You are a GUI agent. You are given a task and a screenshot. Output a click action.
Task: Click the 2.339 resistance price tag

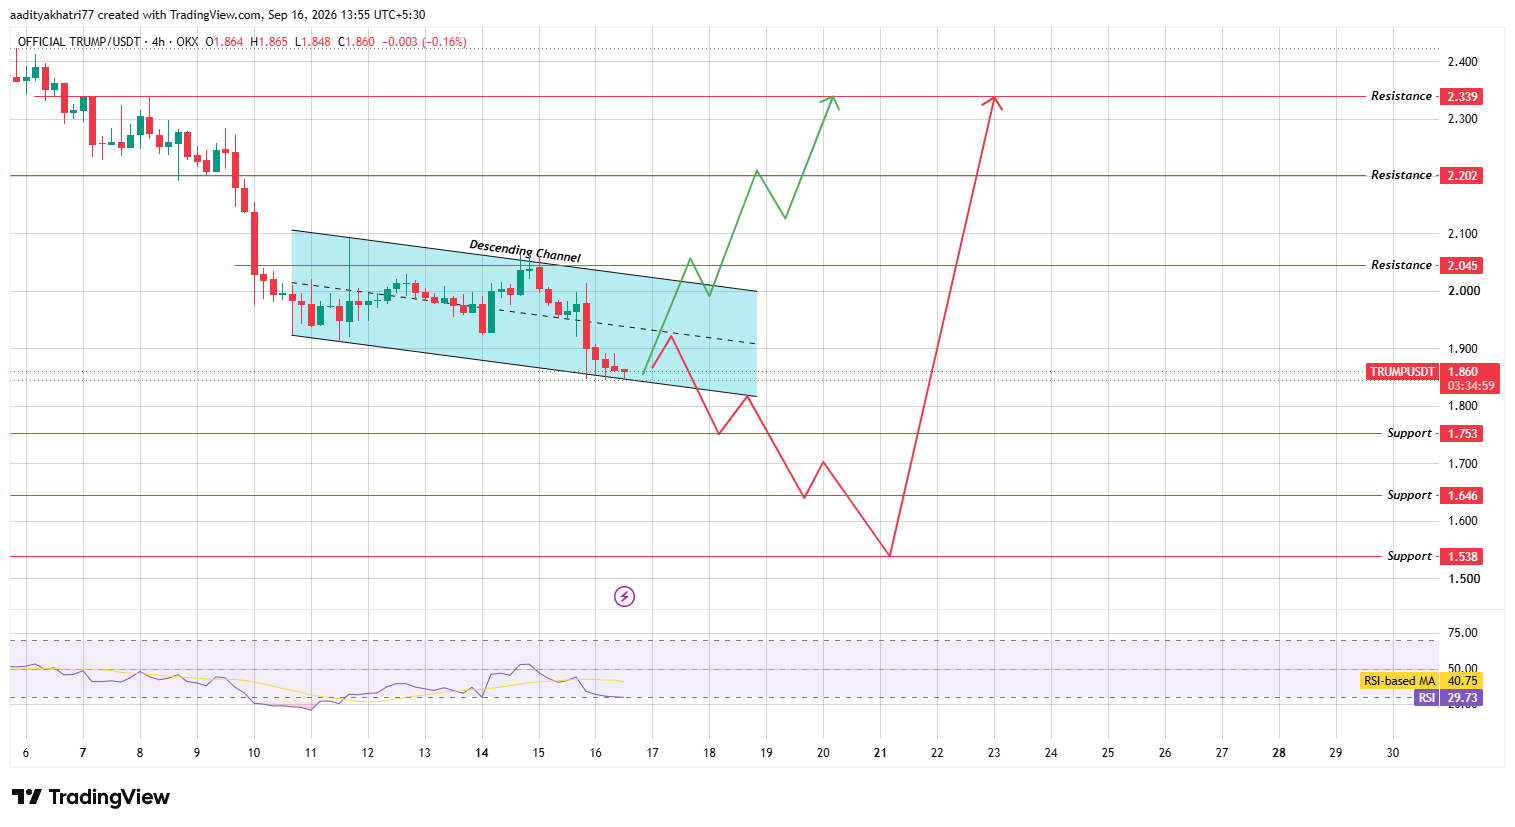click(1461, 96)
